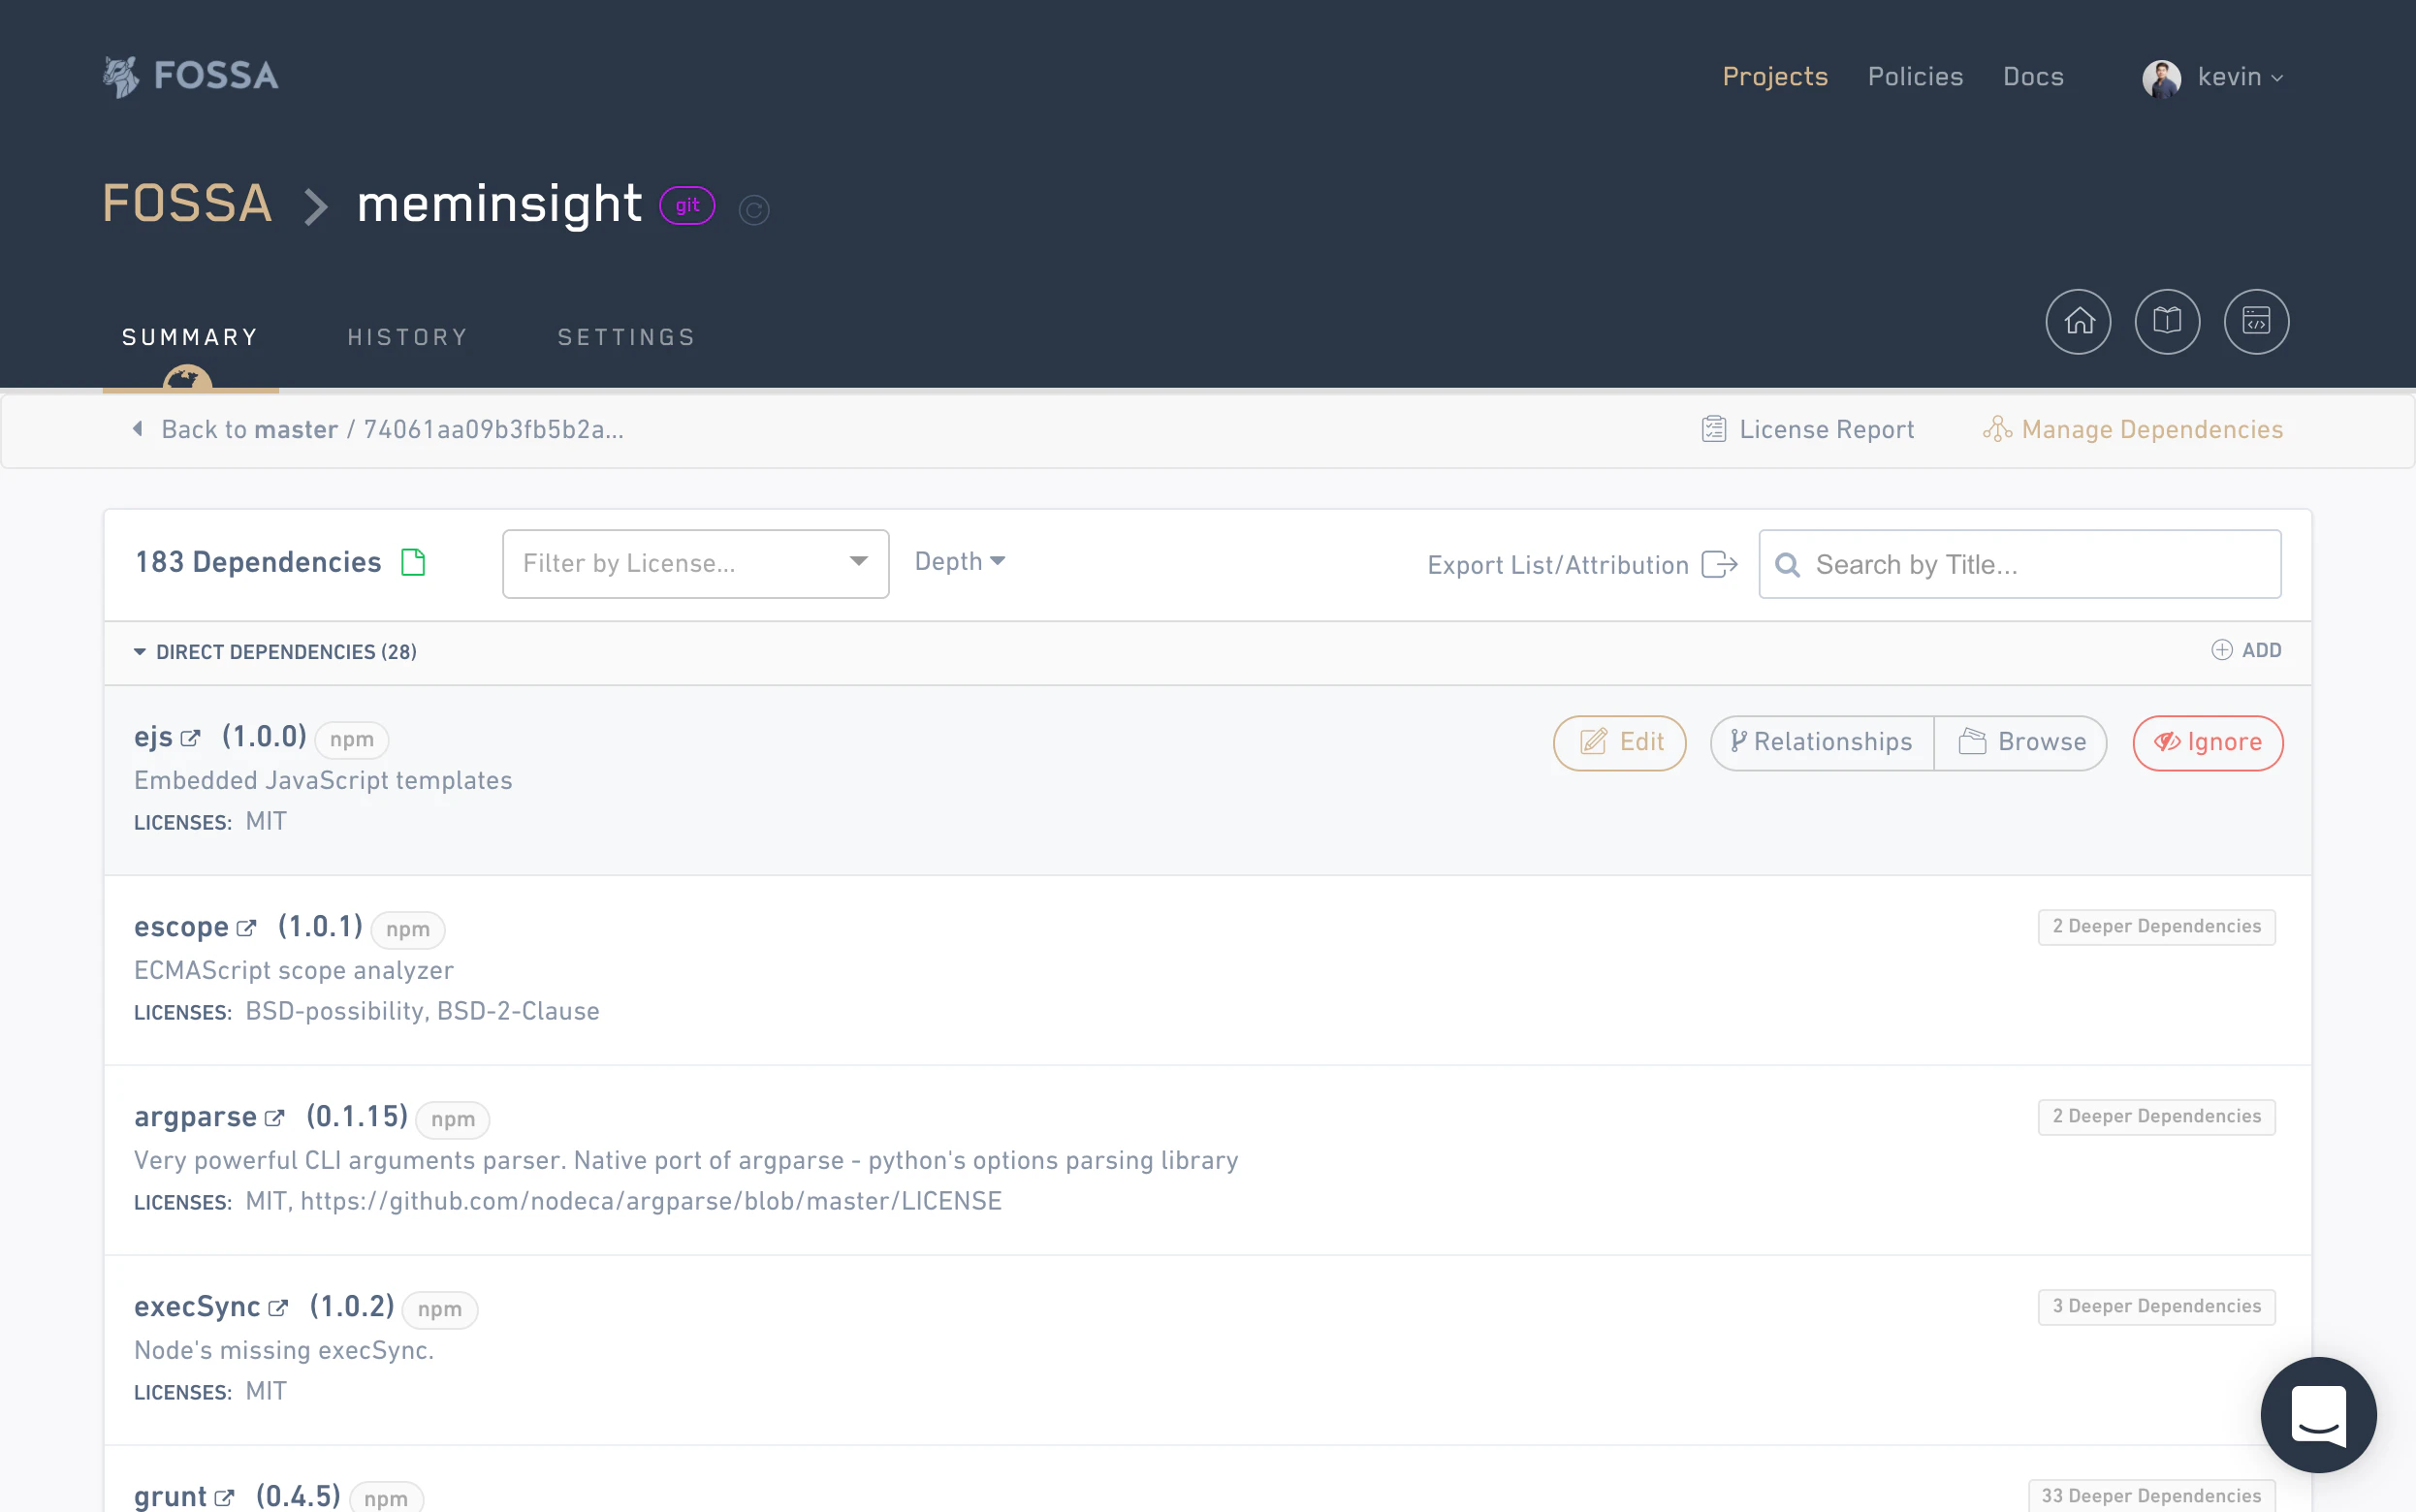Expand the Depth dropdown

[x=959, y=562]
